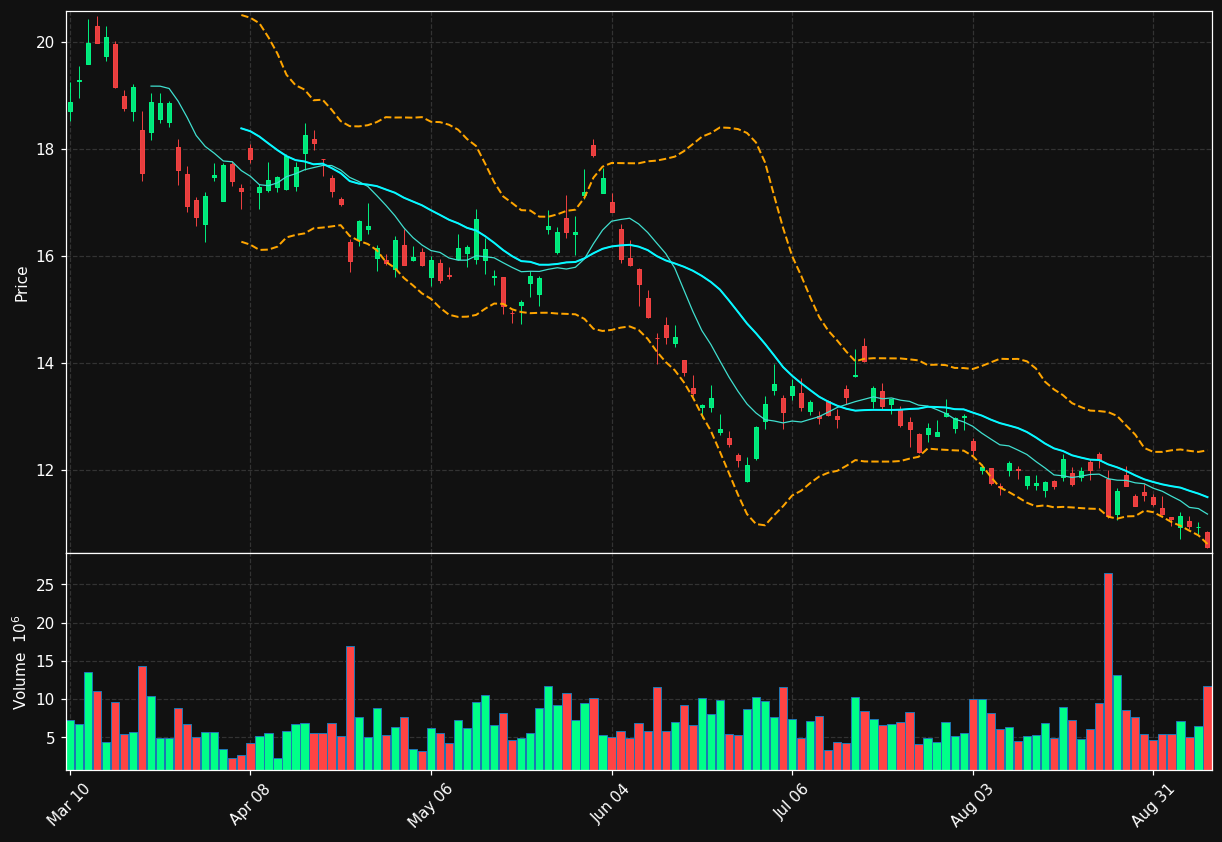Click the 'Jul 06' date axis label

coord(790,805)
